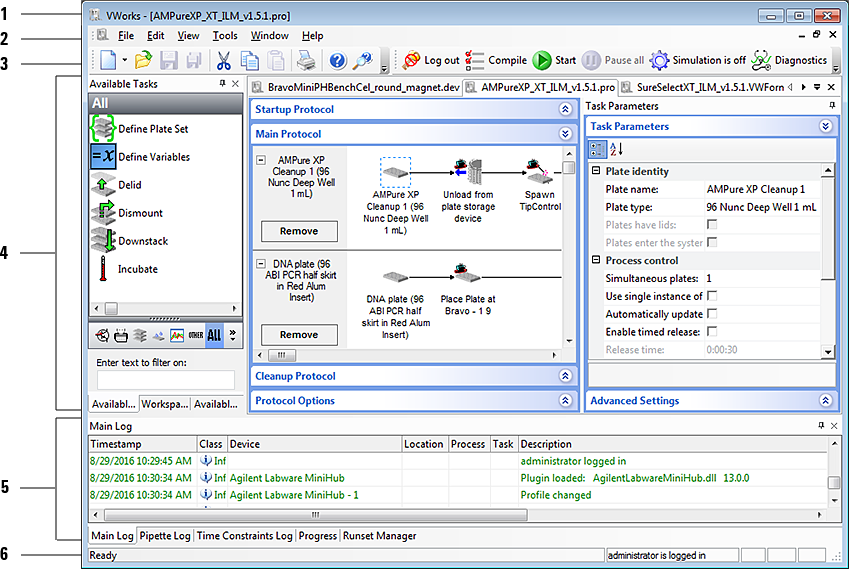Click the Log out button
This screenshot has width=849, height=570.
tap(431, 60)
